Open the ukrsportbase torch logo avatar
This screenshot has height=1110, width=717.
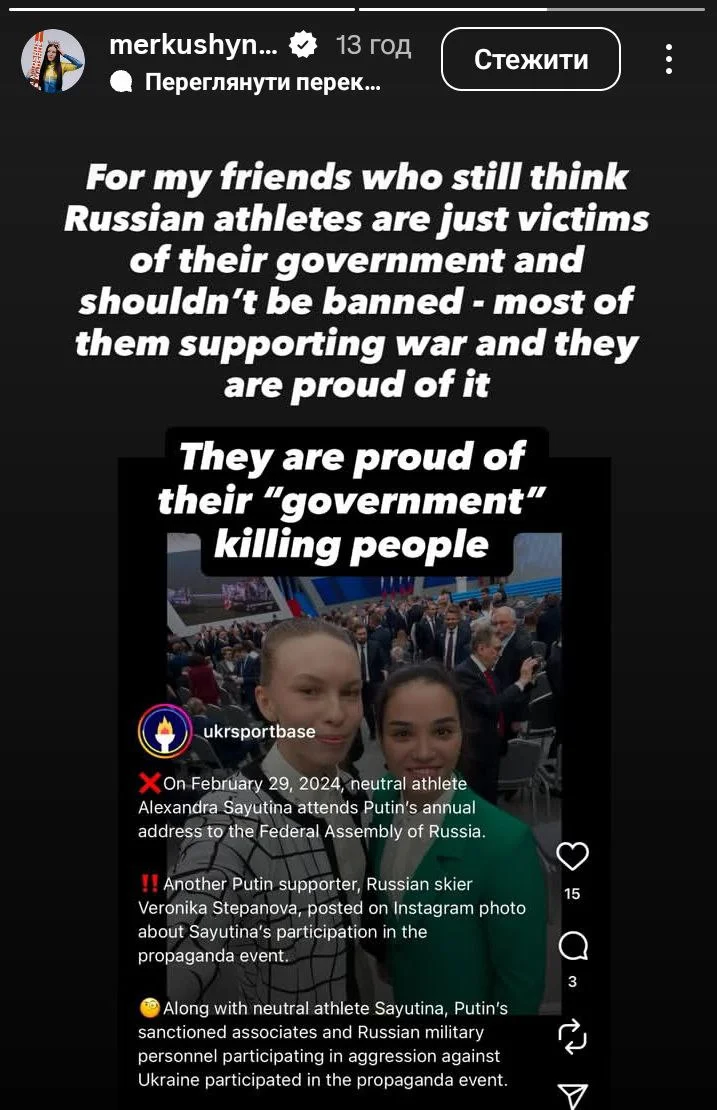165,731
